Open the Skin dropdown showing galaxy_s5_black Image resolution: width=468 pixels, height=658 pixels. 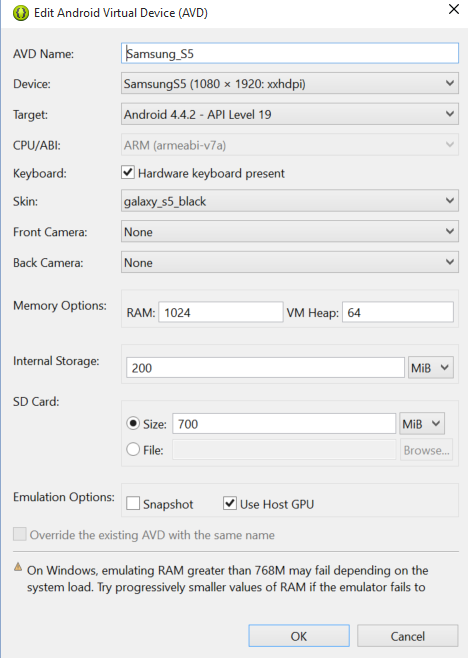tap(290, 201)
